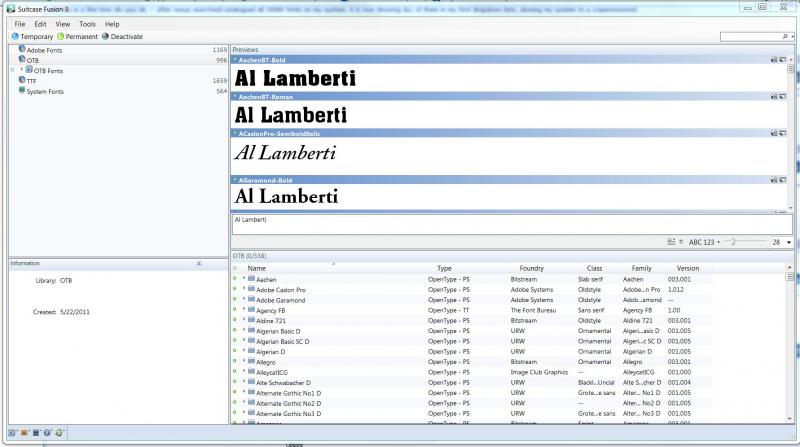Open the preview size 28 dropdown
Viewport: 800px width, 447px height.
tap(789, 242)
